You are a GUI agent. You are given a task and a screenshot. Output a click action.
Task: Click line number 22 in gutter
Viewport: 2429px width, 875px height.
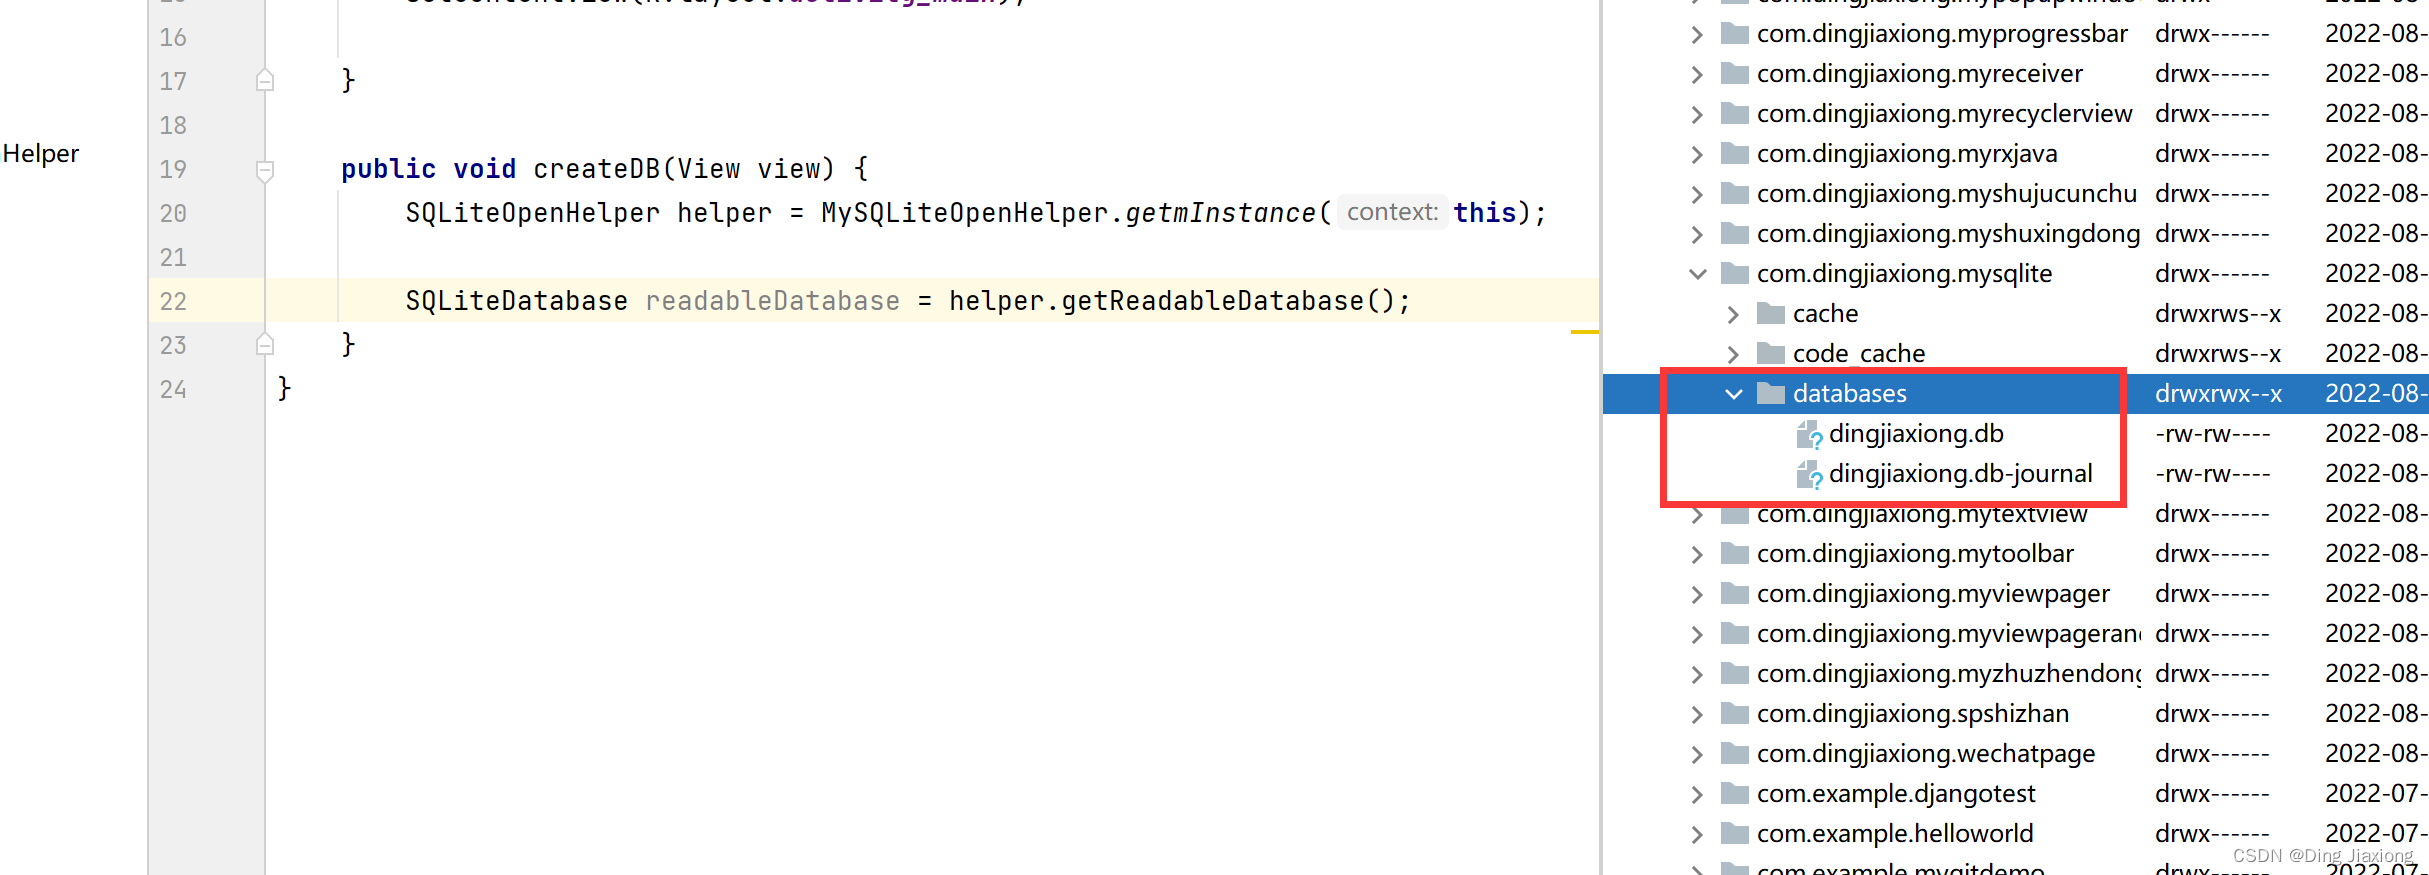[173, 301]
